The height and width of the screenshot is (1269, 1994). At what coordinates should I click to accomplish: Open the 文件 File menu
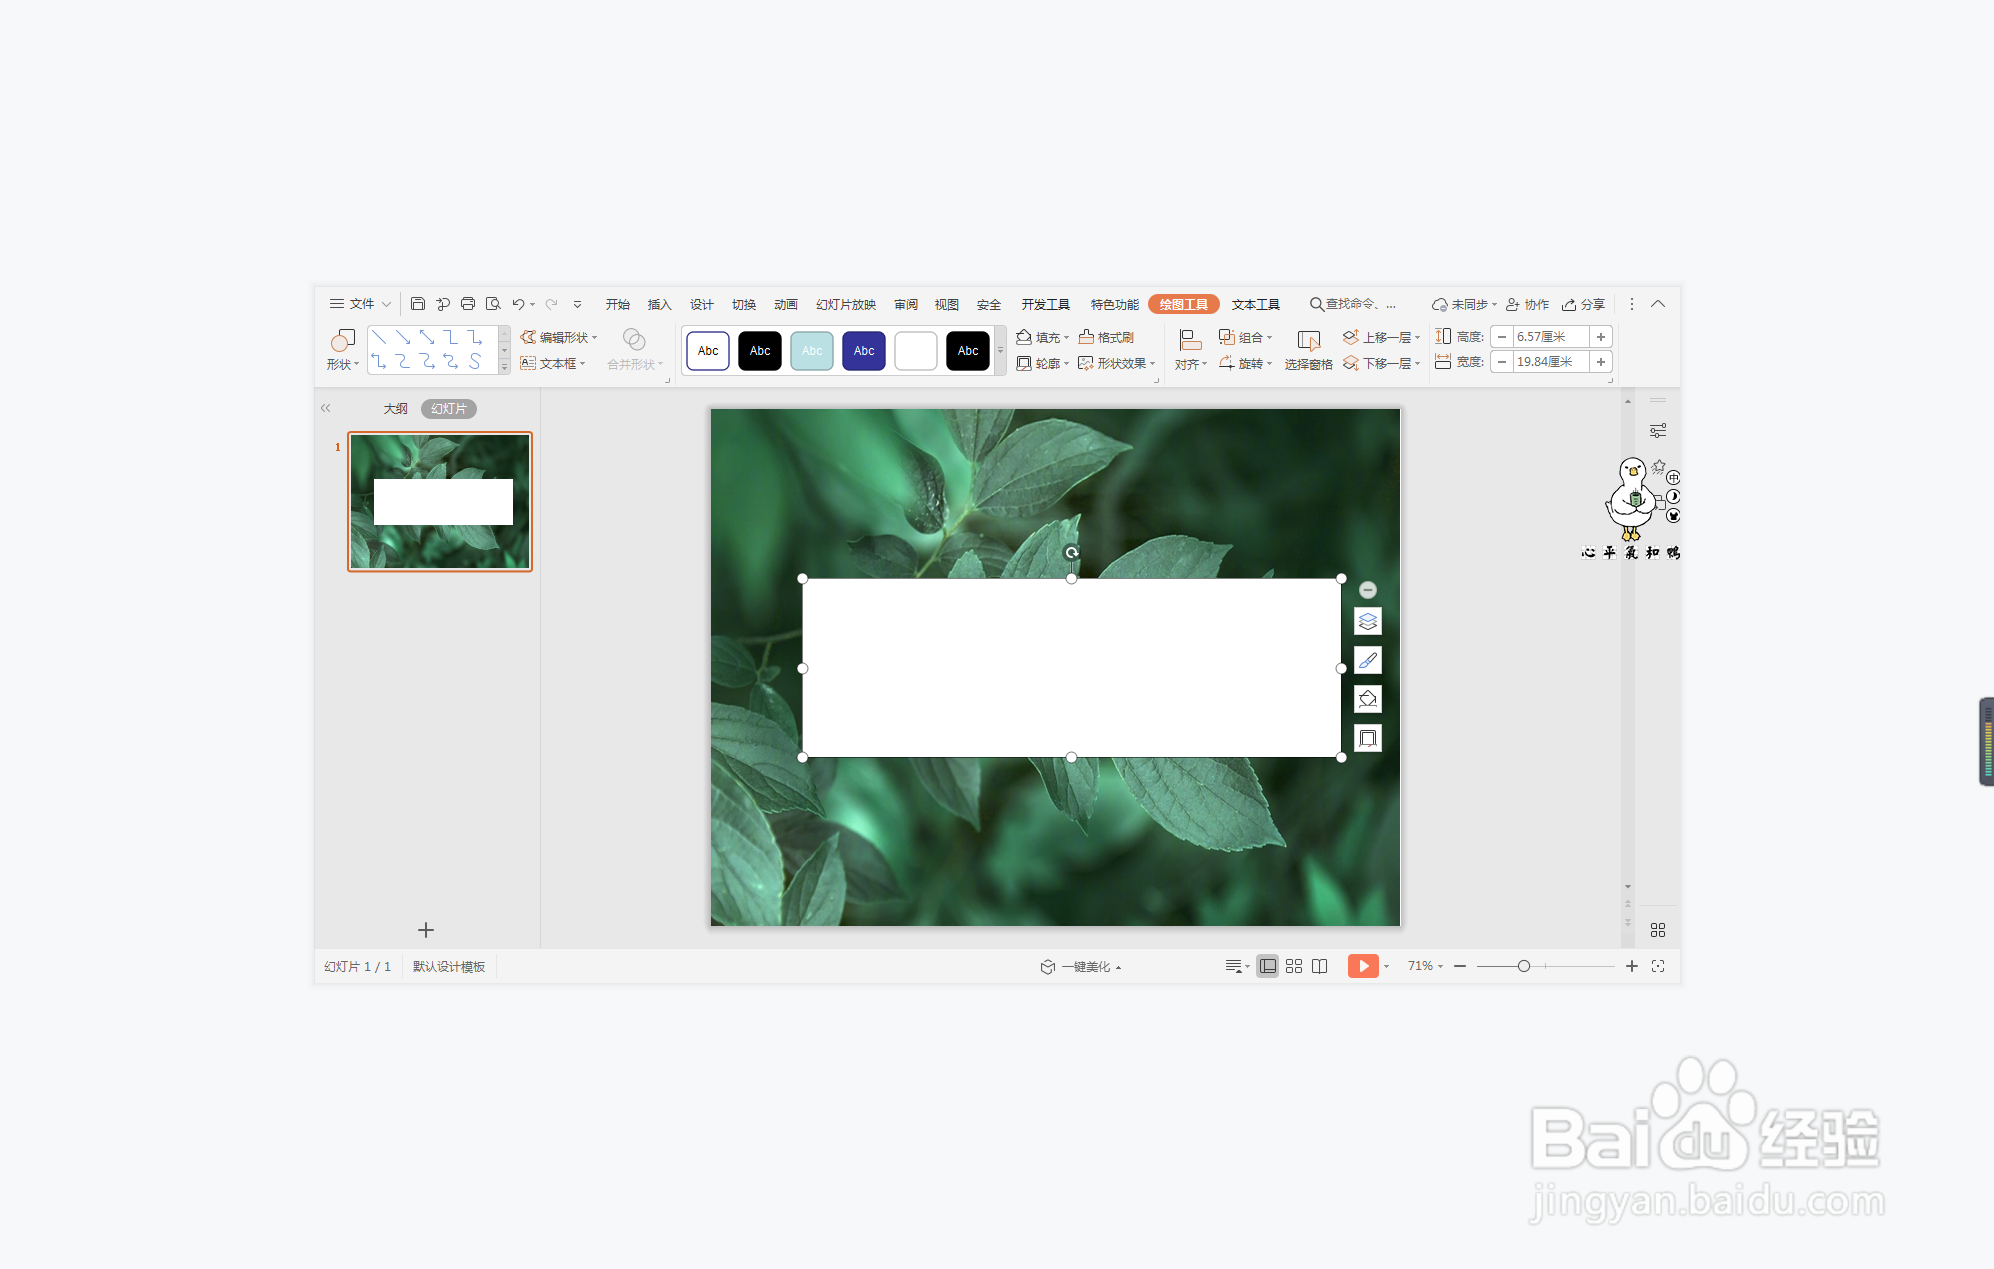(360, 304)
